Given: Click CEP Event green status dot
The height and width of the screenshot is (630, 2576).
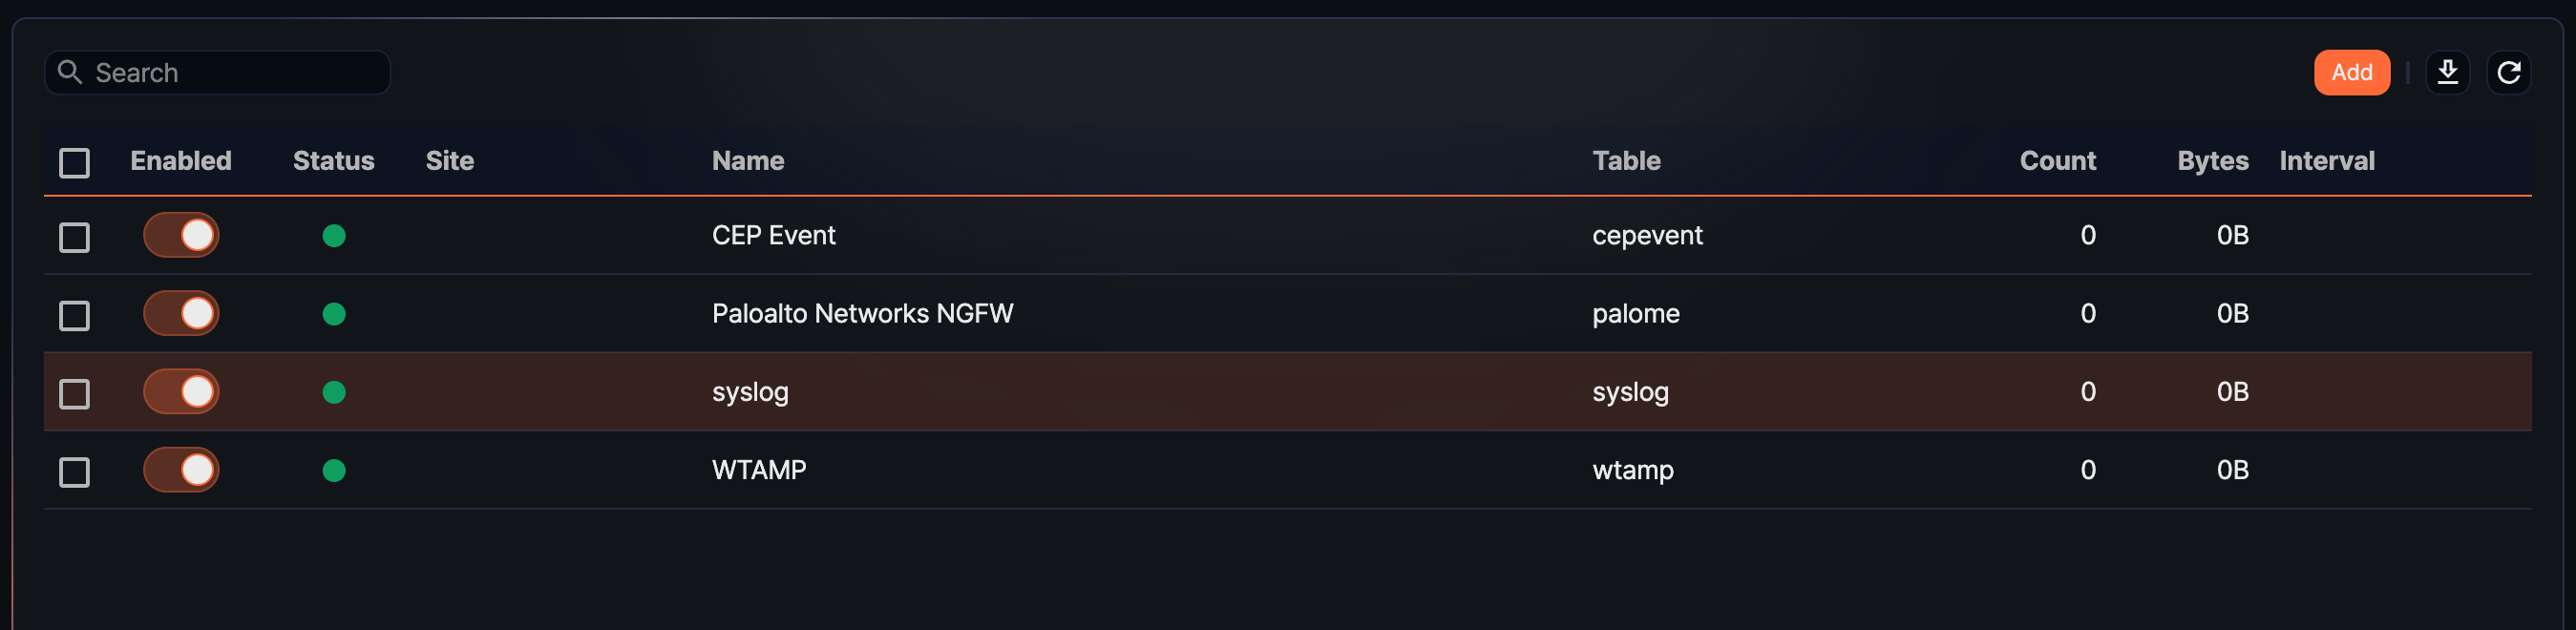Looking at the screenshot, I should [x=334, y=236].
